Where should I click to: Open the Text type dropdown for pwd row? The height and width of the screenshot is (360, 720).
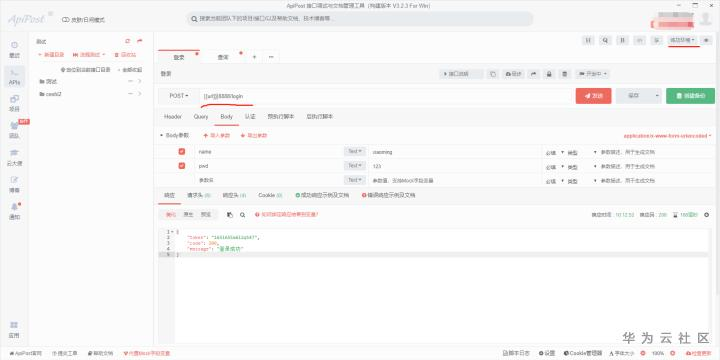[355, 166]
